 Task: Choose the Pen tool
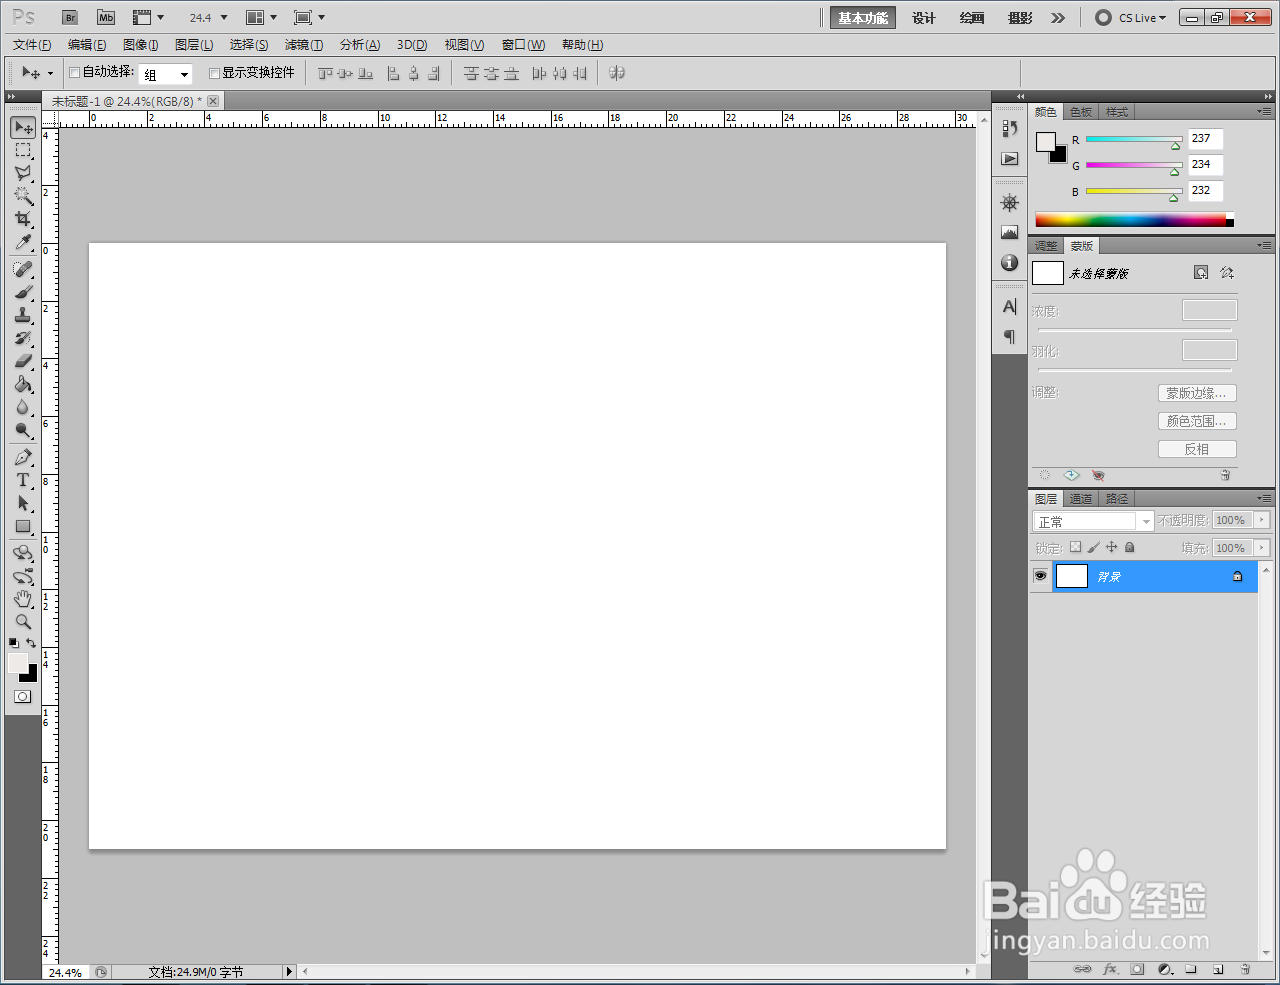(x=23, y=458)
